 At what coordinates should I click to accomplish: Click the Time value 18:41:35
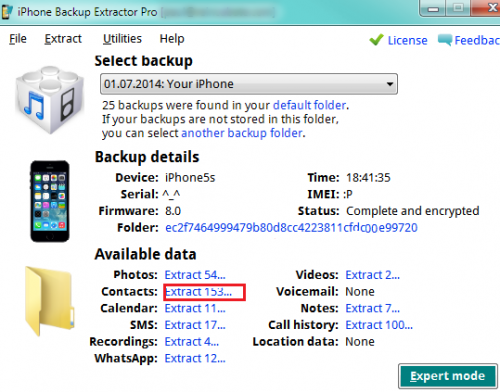(x=368, y=178)
